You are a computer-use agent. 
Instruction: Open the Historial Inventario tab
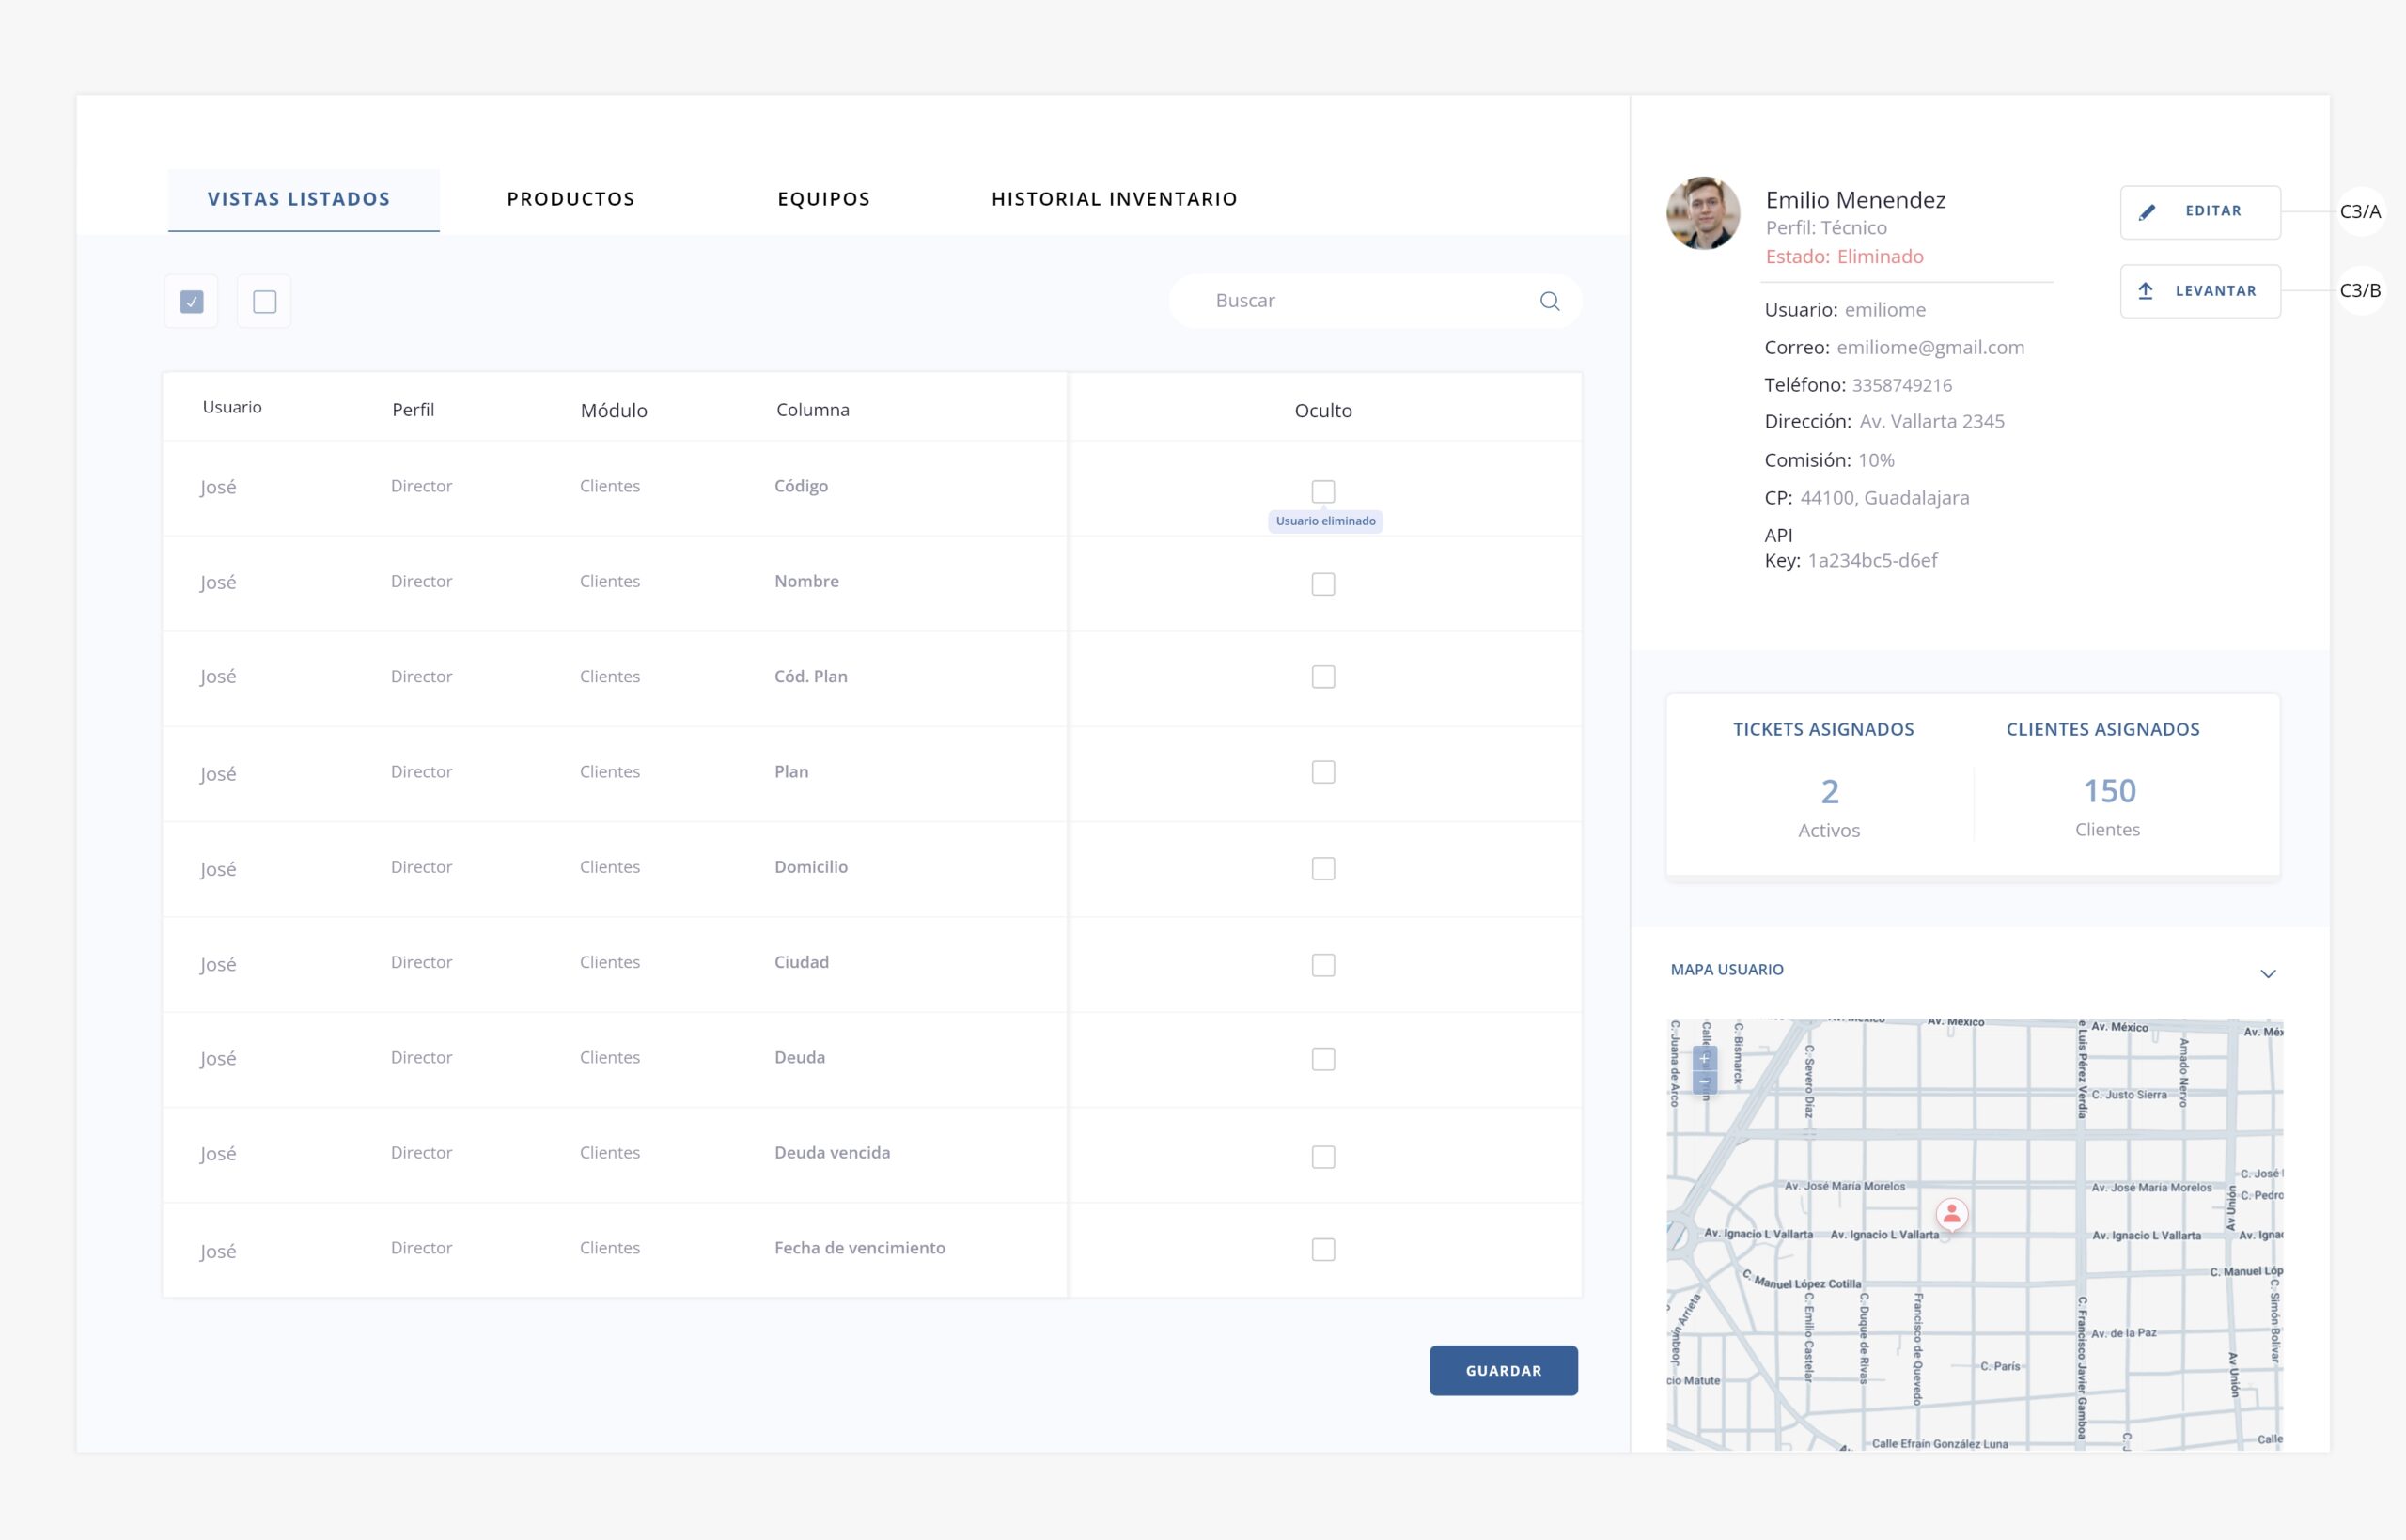[1114, 199]
